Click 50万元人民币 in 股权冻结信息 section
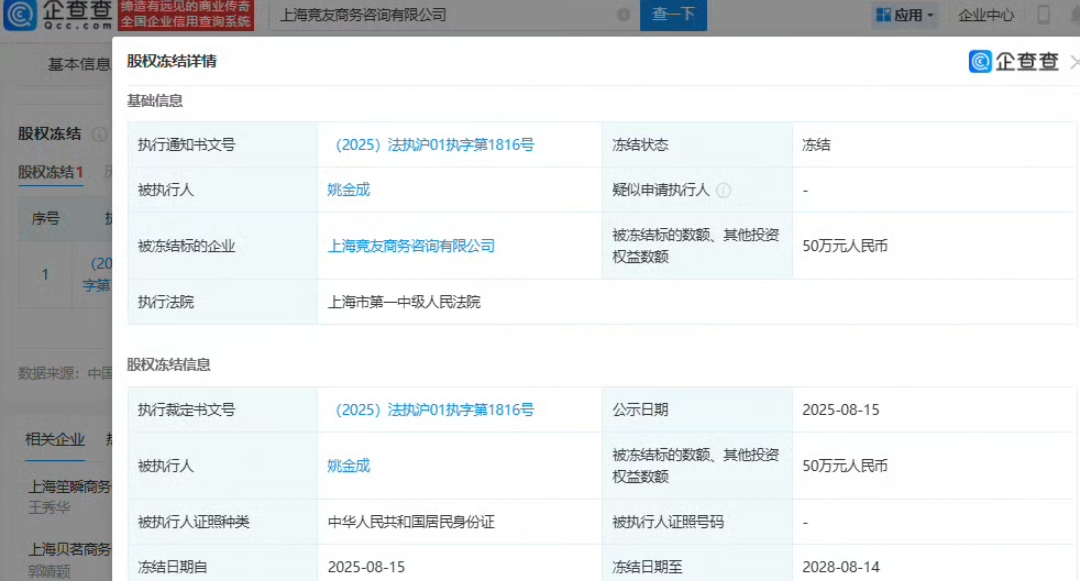Screen dimensions: 1080x581 pos(845,466)
